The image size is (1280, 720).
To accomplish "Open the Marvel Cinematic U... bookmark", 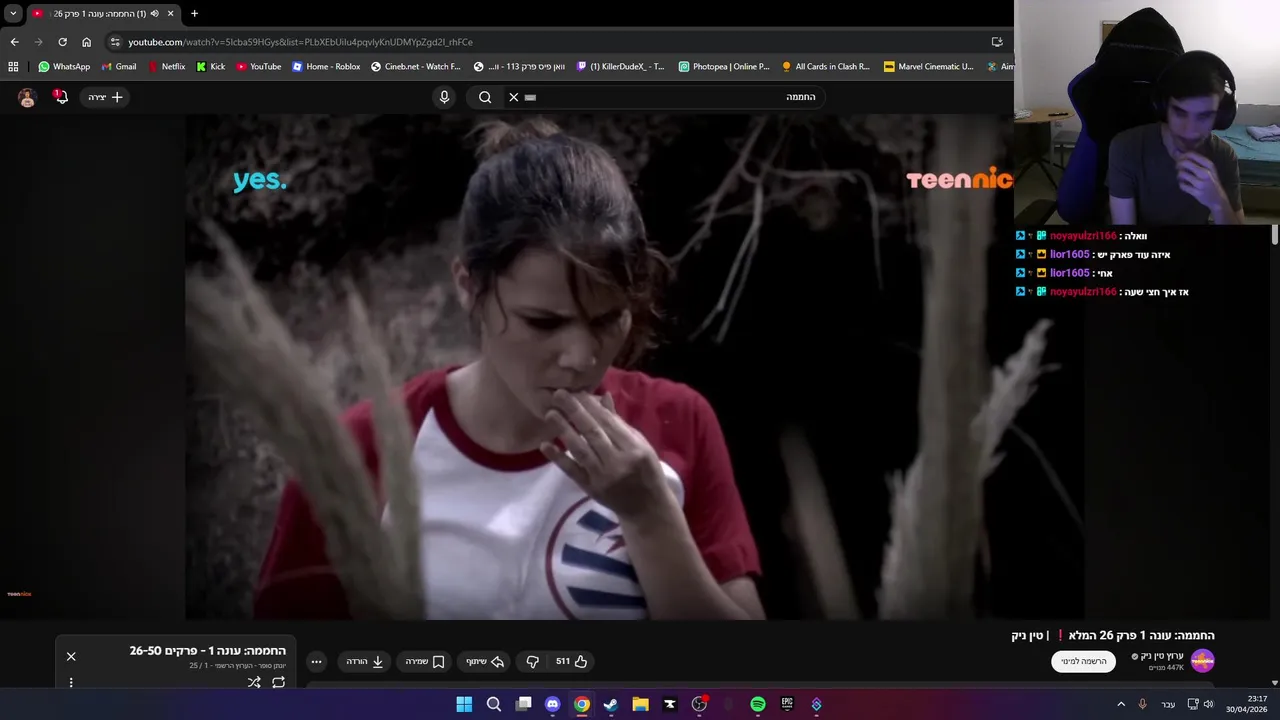I will point(929,67).
